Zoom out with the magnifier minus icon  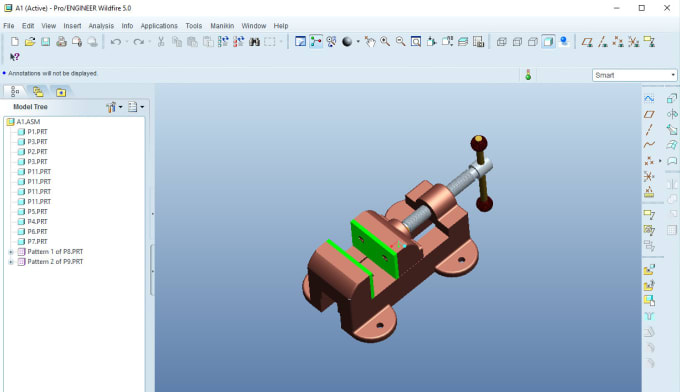coord(400,42)
